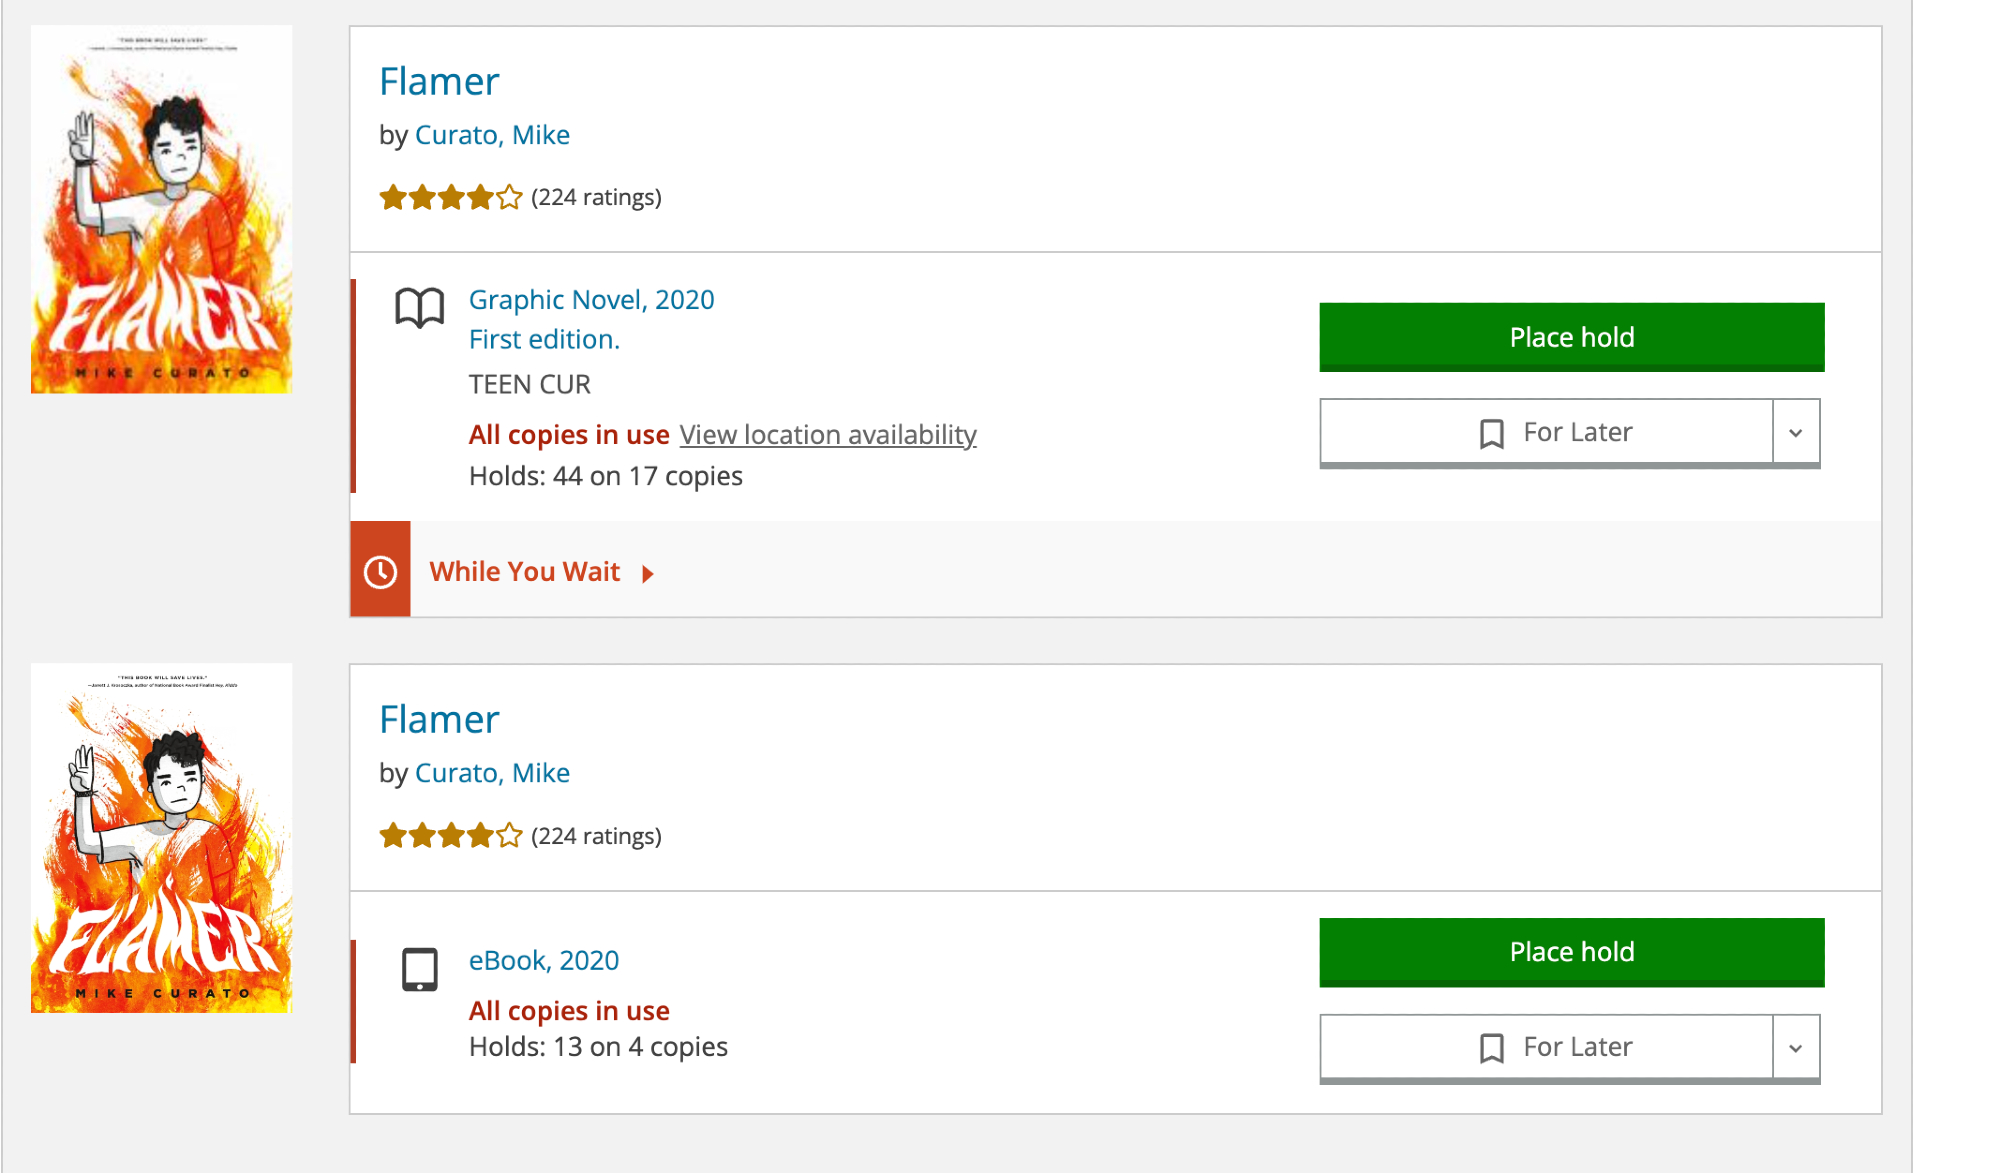
Task: Open the eBook, 2020 format link
Action: point(544,961)
